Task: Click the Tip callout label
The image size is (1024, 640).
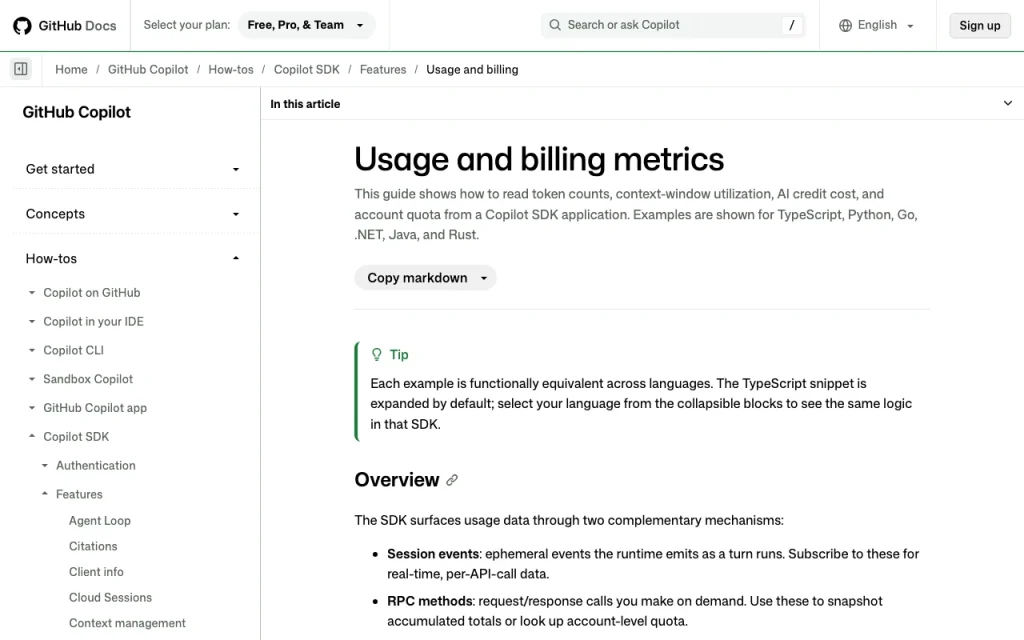Action: tap(399, 355)
